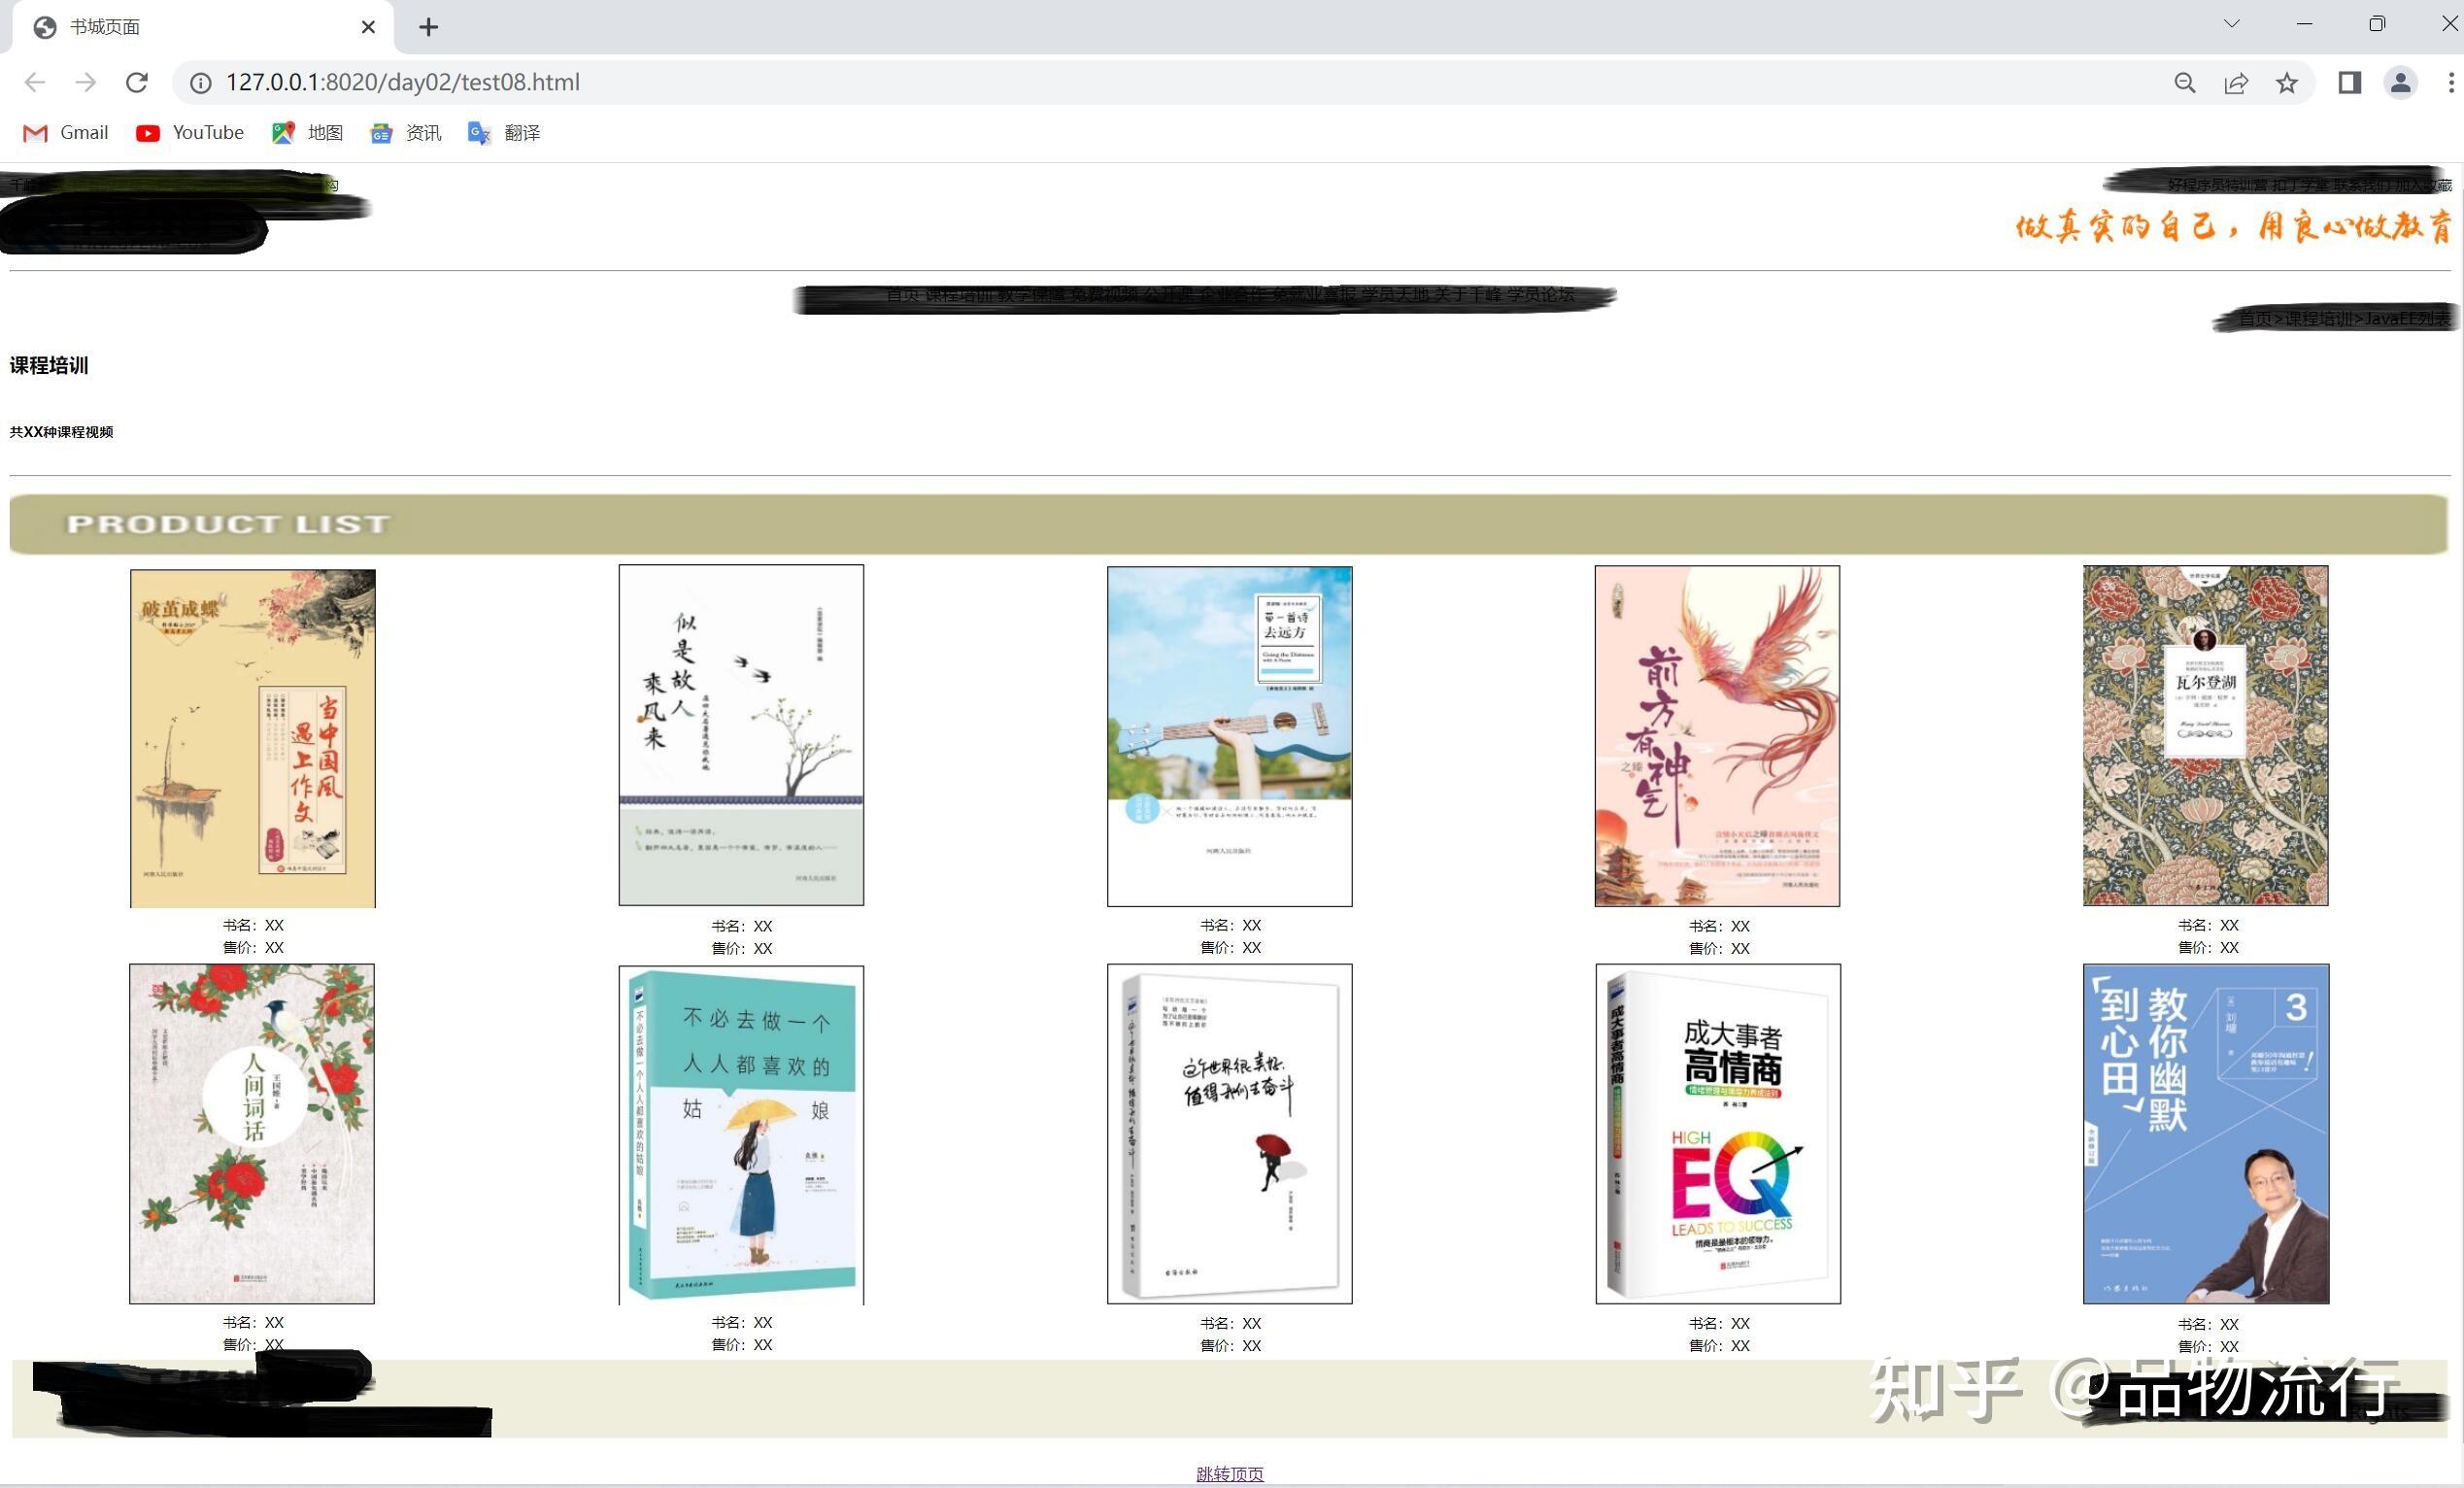2464x1488 pixels.
Task: Click the High EQ 高情商 book cover
Action: click(x=1717, y=1133)
